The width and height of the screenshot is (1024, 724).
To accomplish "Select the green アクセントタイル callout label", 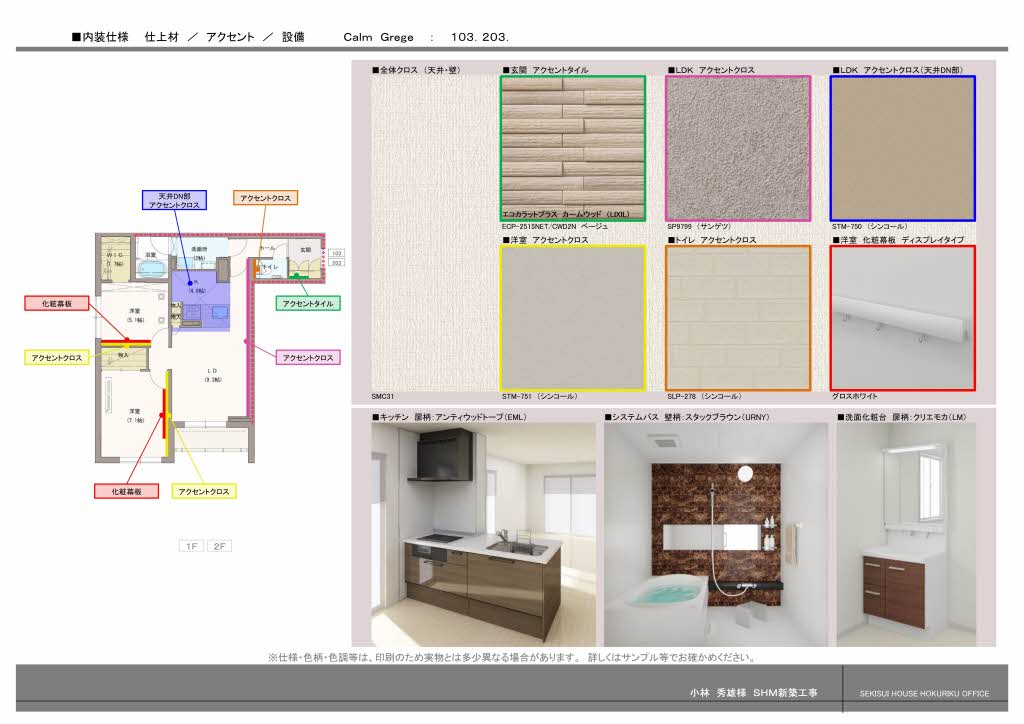I will 308,303.
